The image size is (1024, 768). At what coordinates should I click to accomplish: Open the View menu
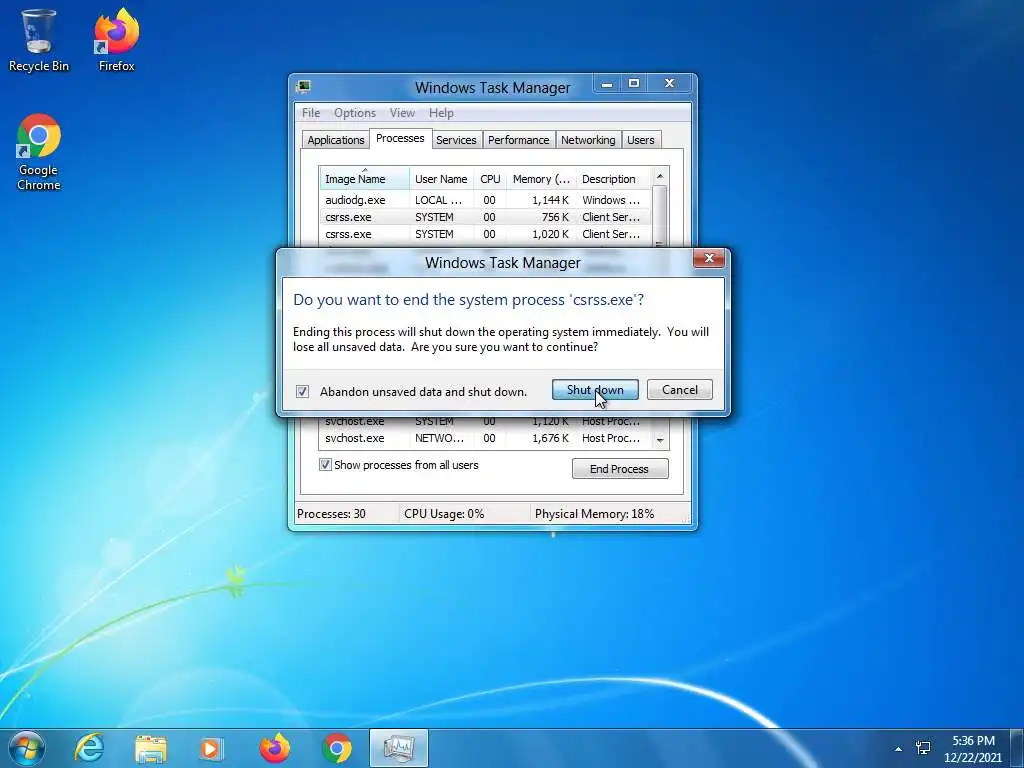tap(402, 113)
